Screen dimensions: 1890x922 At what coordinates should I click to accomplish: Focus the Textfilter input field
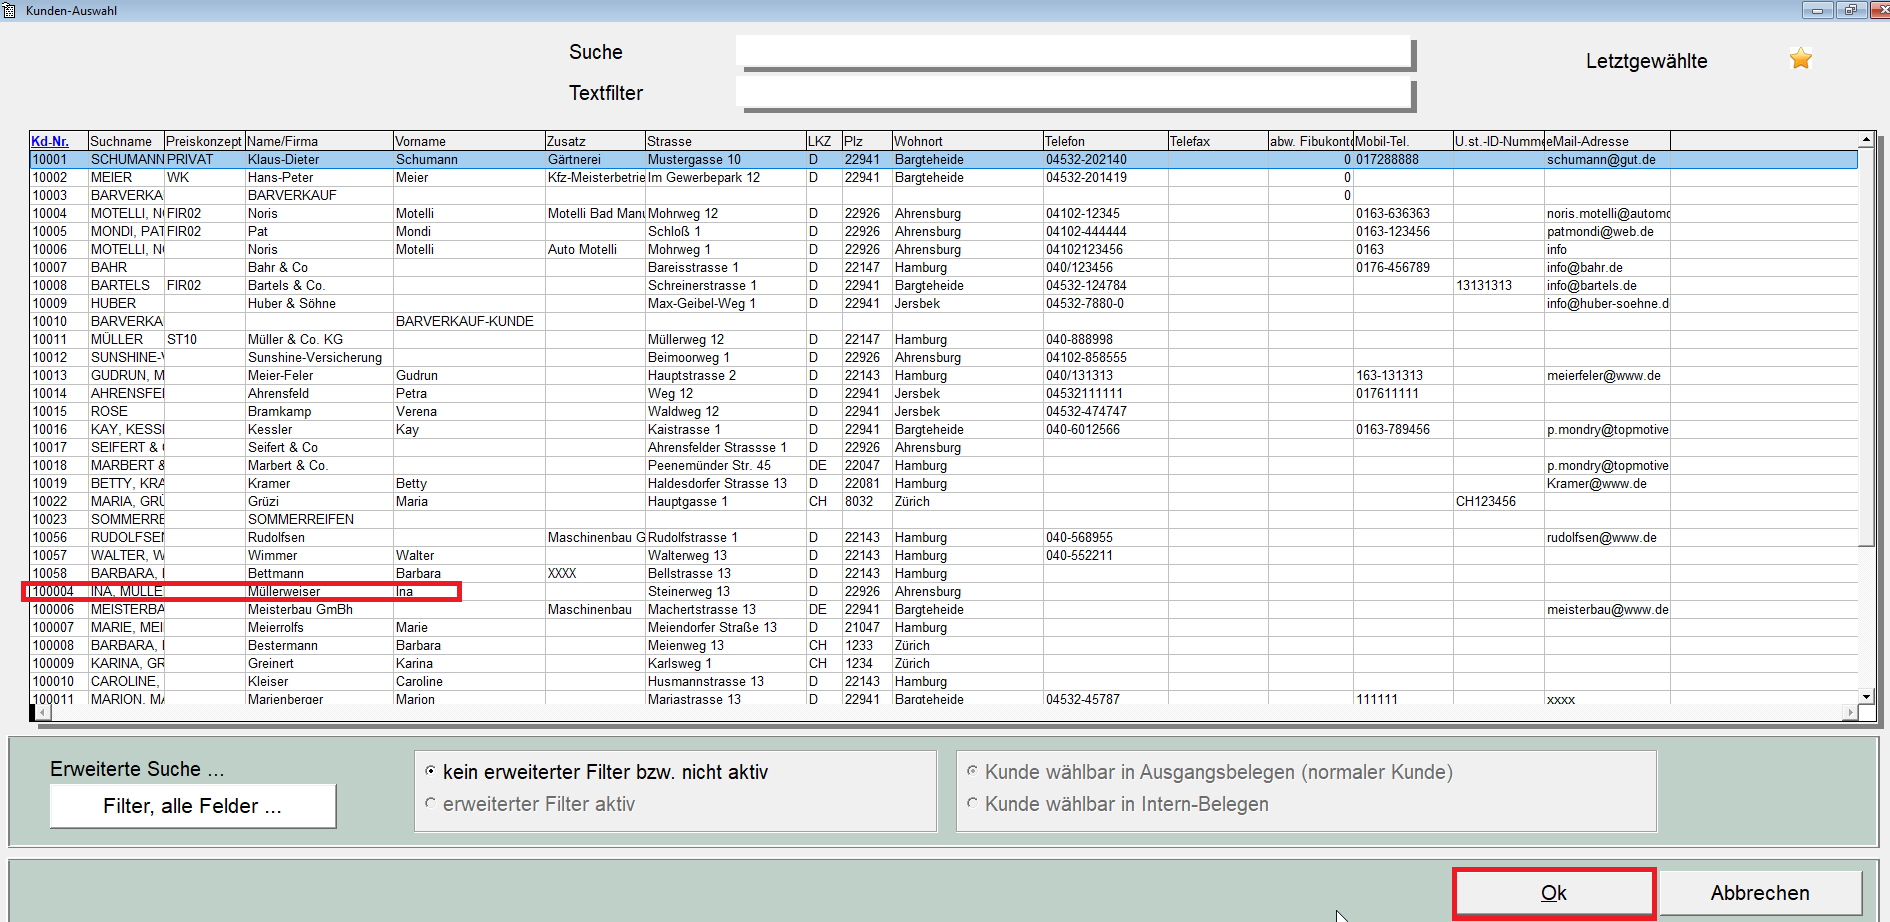pyautogui.click(x=1073, y=93)
